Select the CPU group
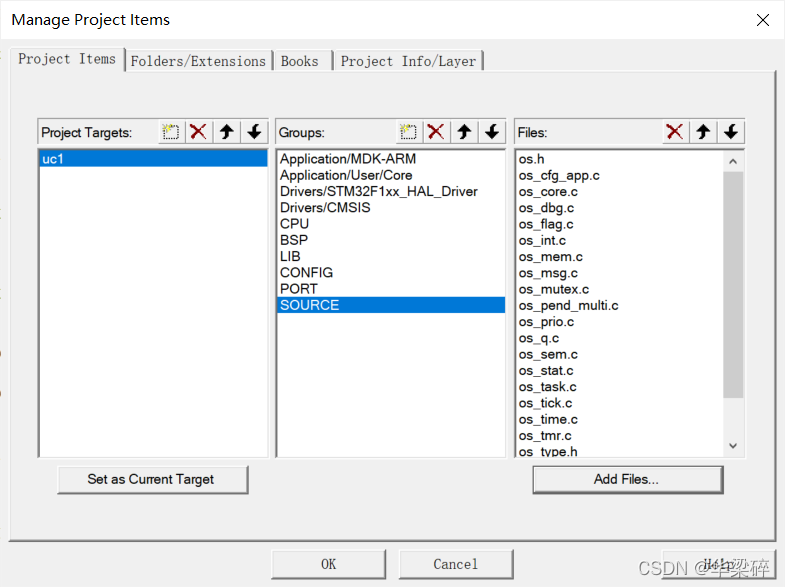 click(390, 224)
